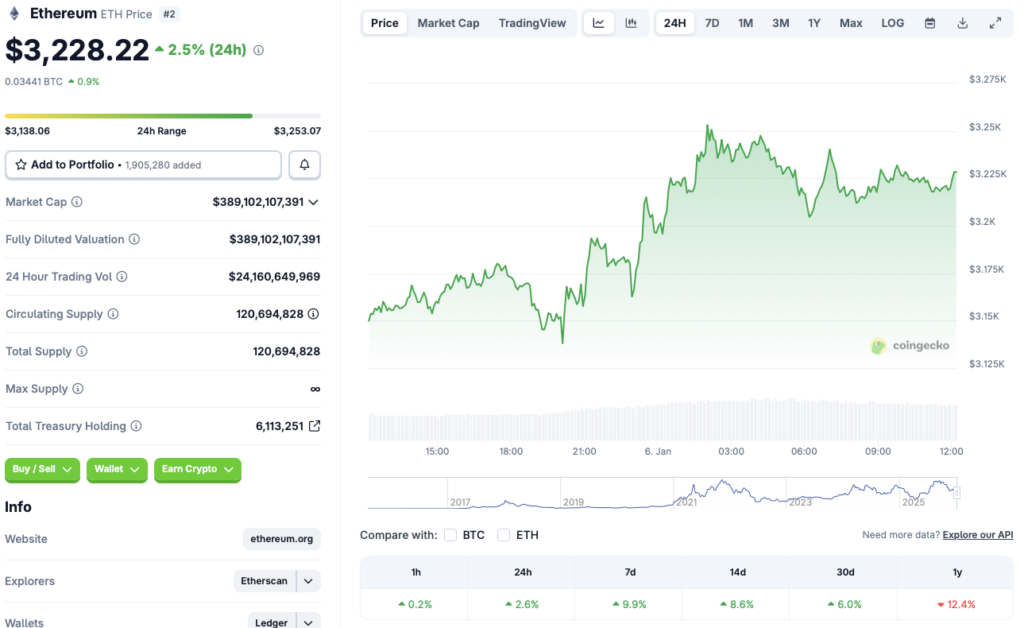Viewport: 1024px width, 628px height.
Task: Switch to the TradingView tab
Action: pyautogui.click(x=533, y=22)
